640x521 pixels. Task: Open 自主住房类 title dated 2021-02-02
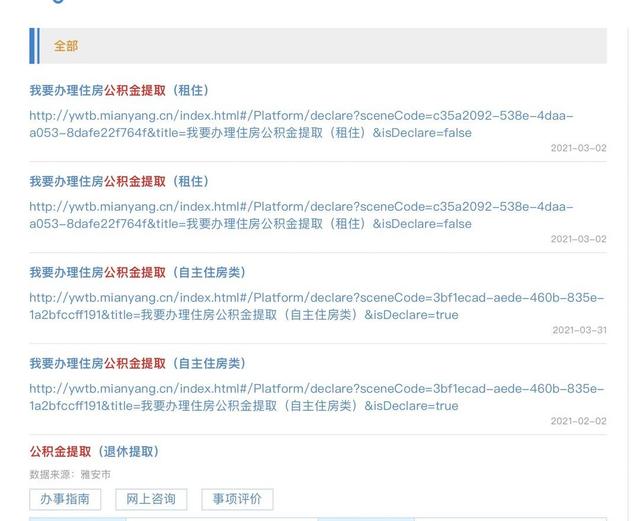[138, 363]
